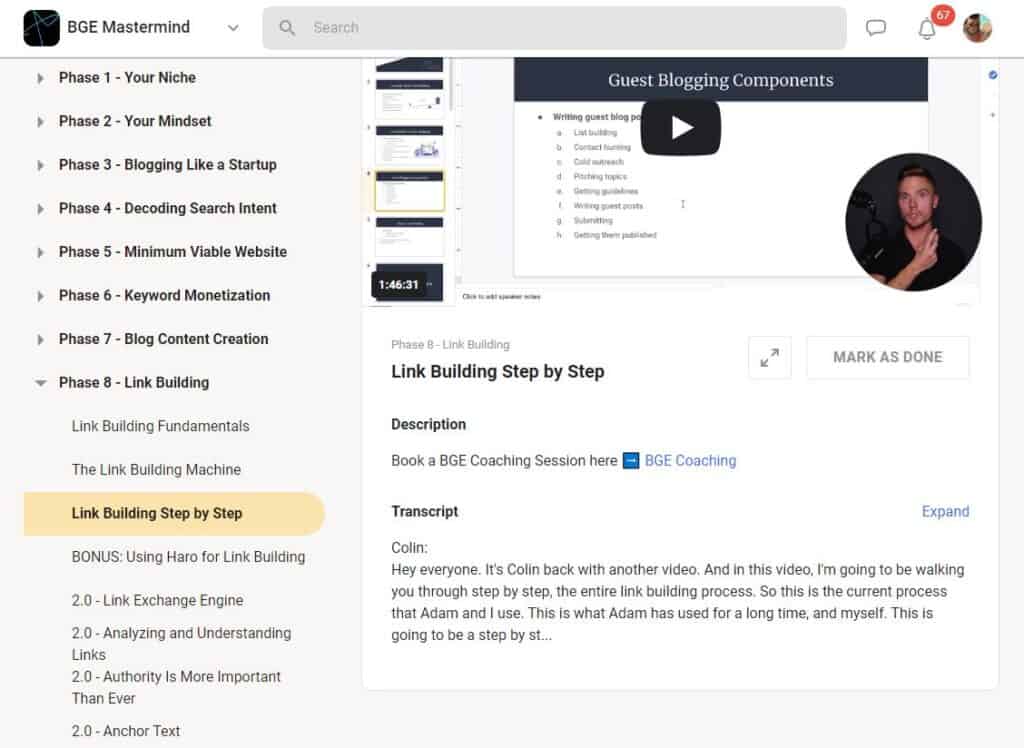Open BONUS: Using Haro for Link Building
This screenshot has height=748, width=1024.
188,557
